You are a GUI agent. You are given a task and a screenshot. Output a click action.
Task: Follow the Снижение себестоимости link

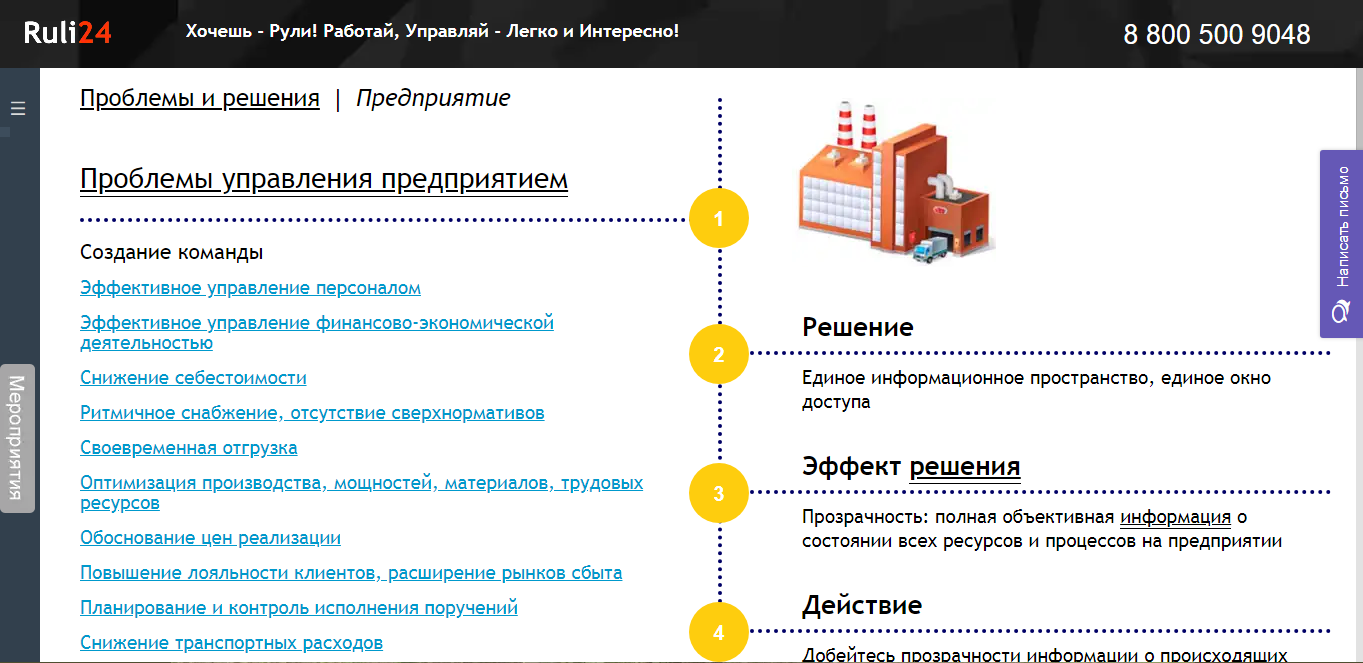tap(193, 377)
